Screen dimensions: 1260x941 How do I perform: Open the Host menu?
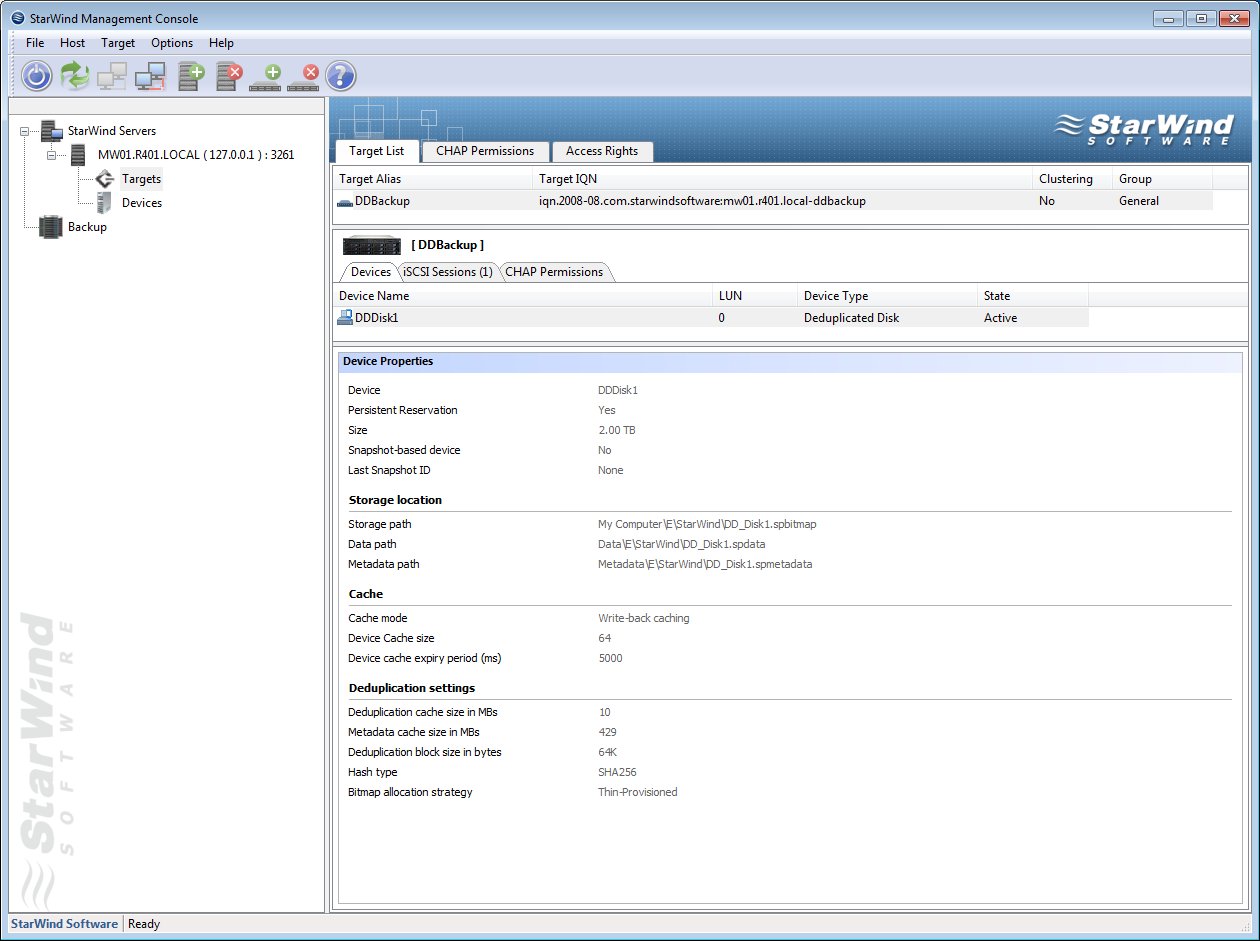(x=72, y=43)
